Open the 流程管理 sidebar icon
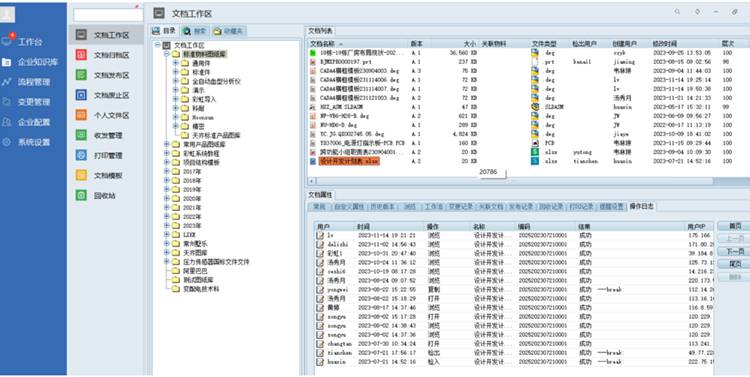The width and height of the screenshot is (750, 377). (7, 82)
